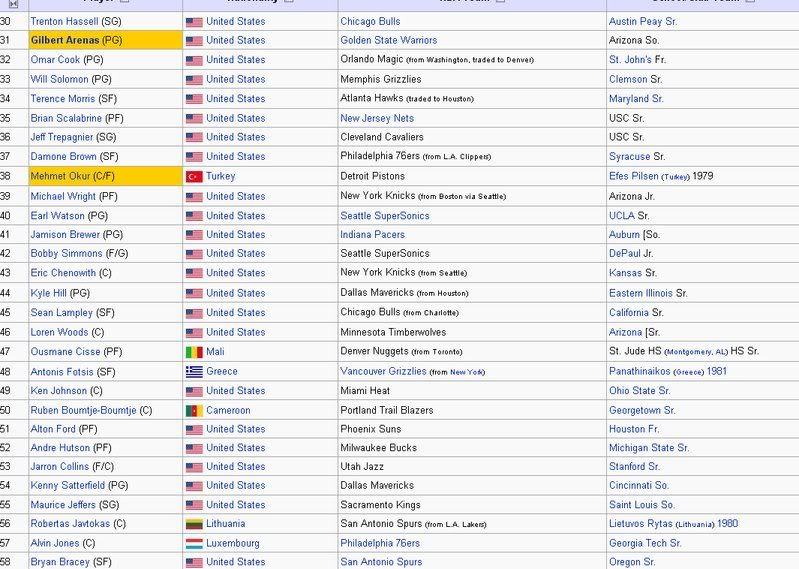This screenshot has height=569, width=799.
Task: Click the US flag in Damone Brown's row
Action: pos(194,157)
